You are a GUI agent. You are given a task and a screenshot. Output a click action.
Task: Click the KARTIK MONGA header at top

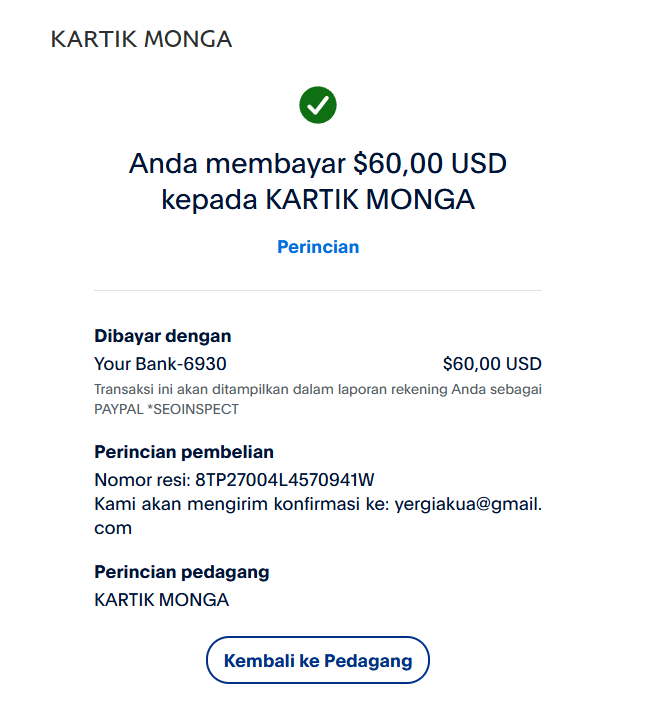[x=141, y=40]
